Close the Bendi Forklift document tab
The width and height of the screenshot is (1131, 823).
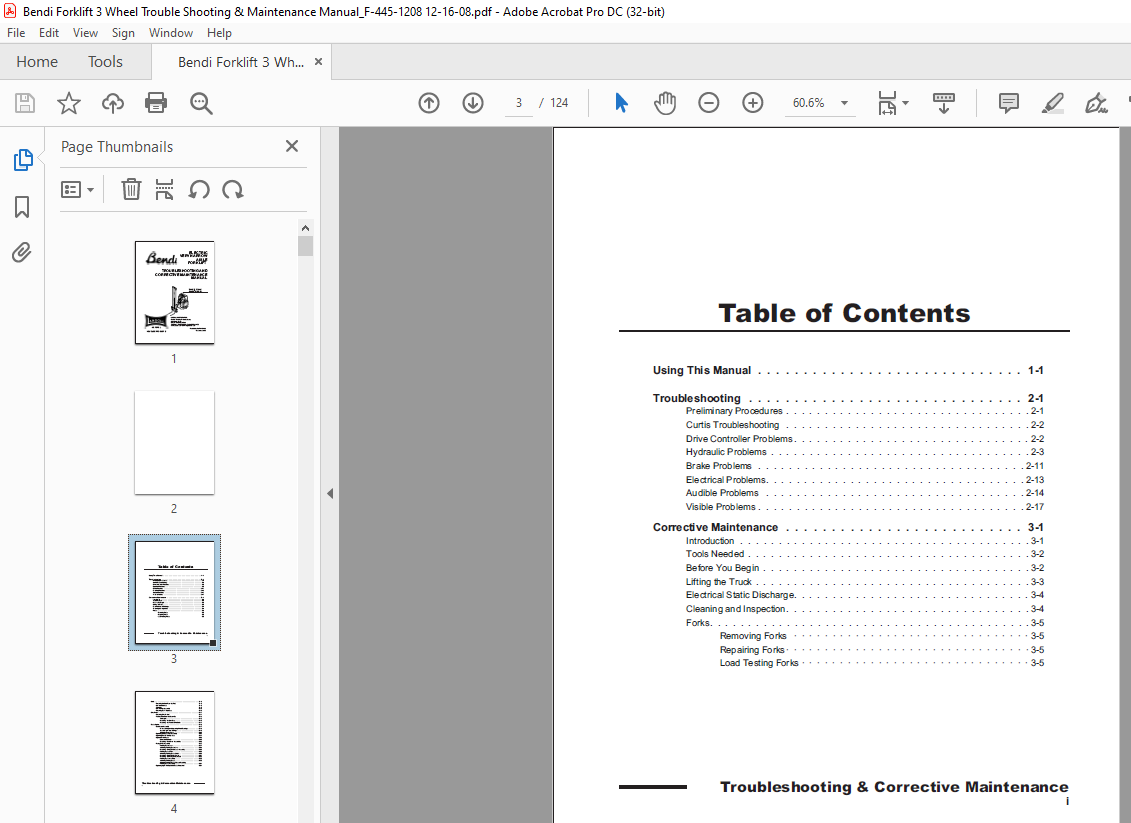pos(318,62)
